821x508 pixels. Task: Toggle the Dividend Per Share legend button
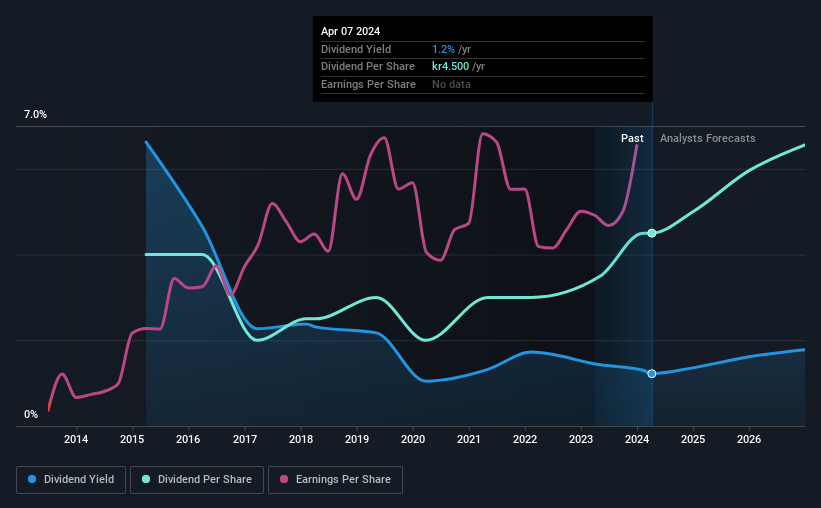tap(196, 480)
